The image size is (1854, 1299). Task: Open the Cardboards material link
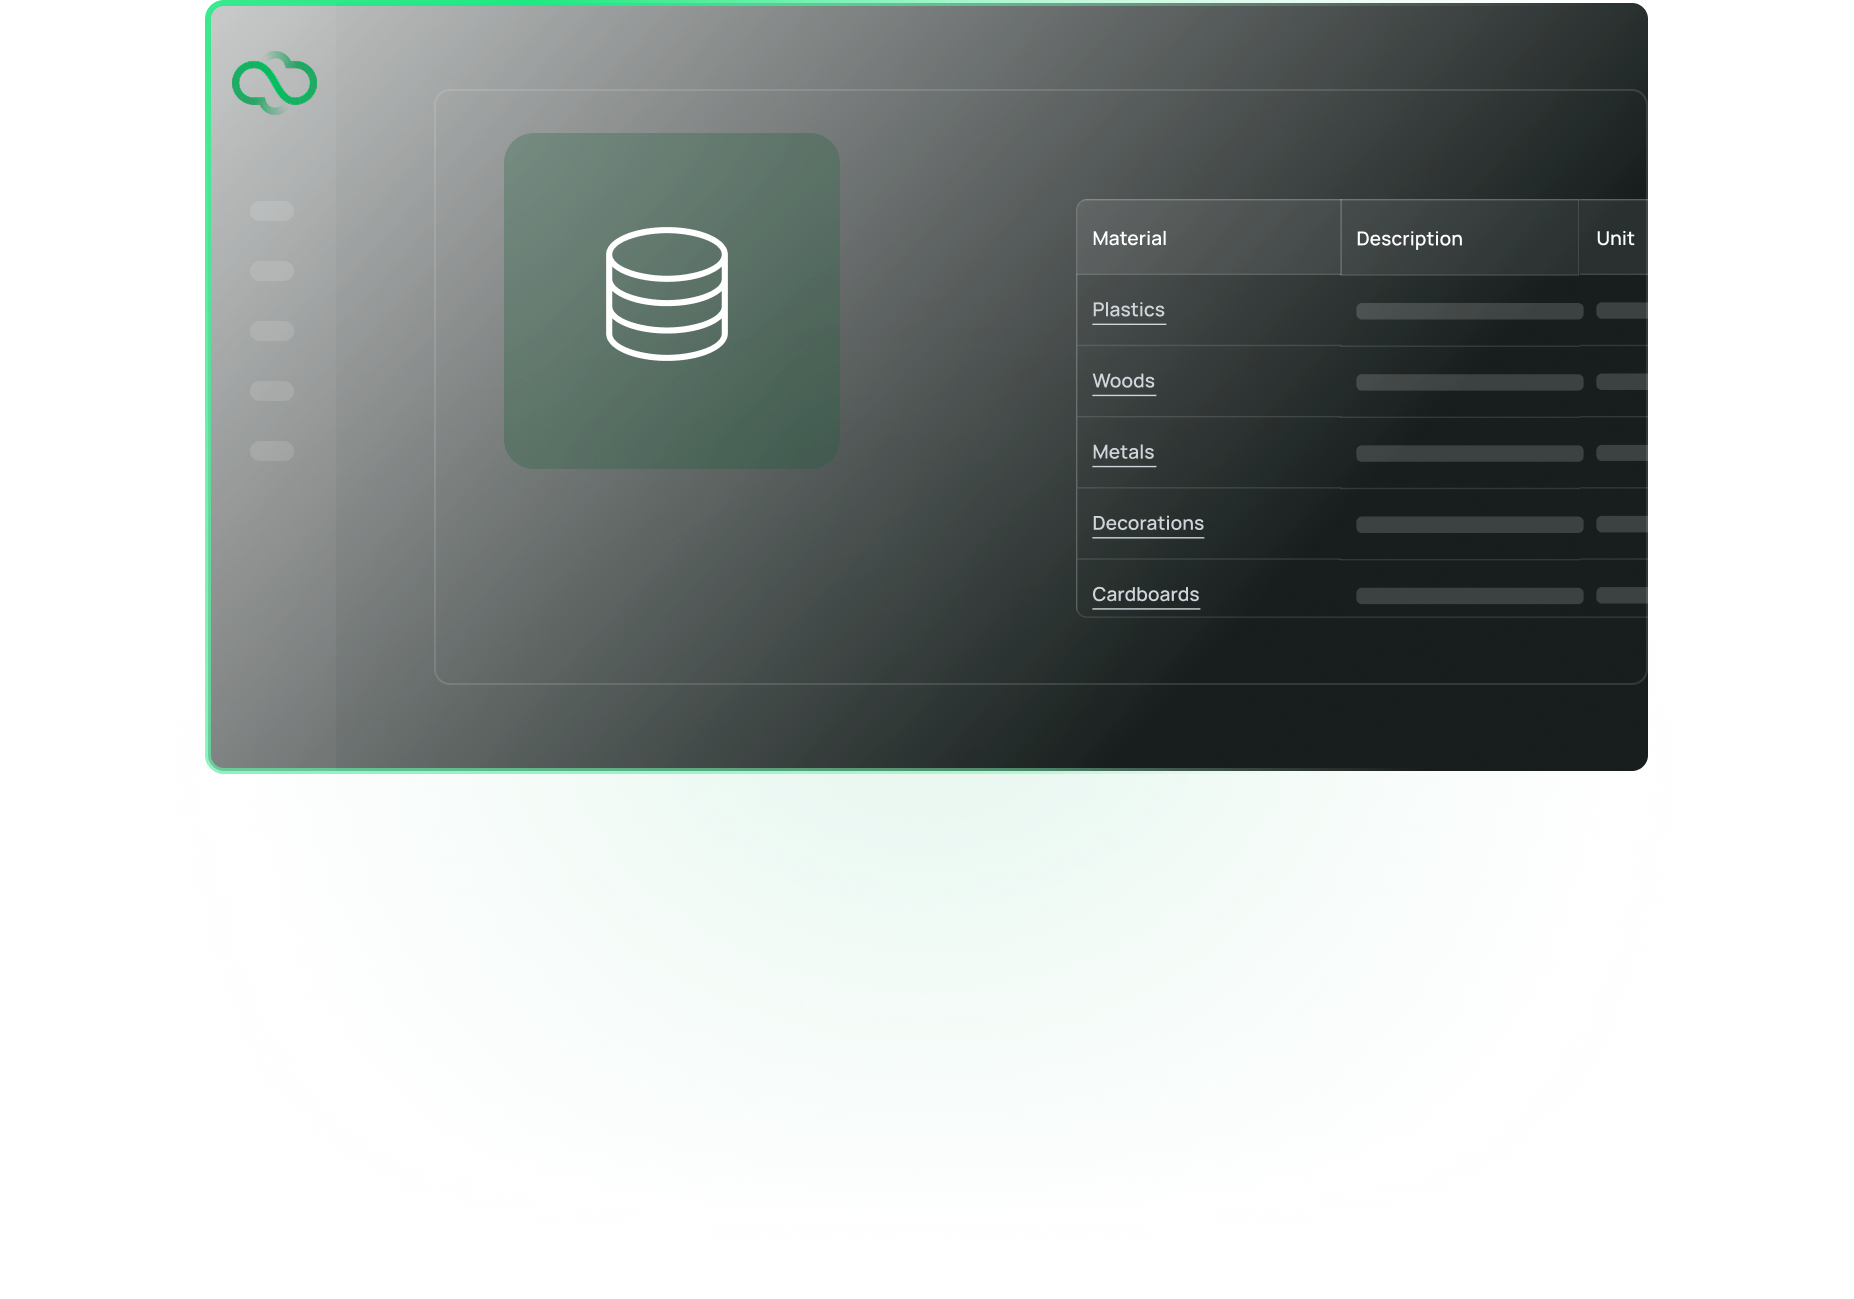click(x=1145, y=594)
